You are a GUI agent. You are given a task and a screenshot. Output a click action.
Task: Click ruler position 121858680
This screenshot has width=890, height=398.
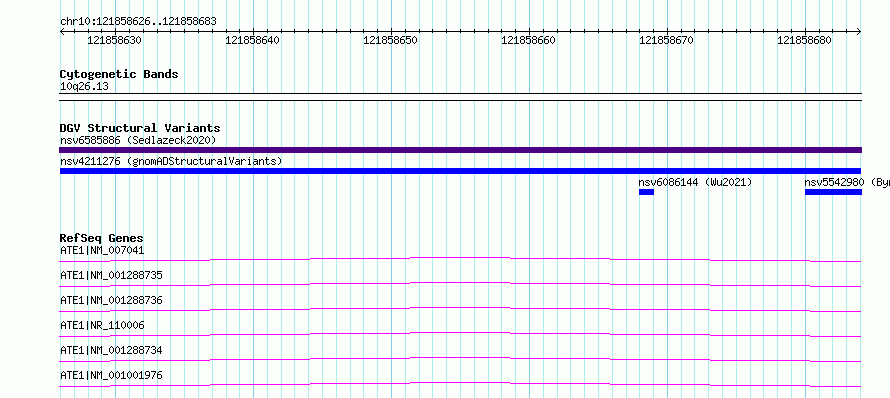click(x=805, y=40)
